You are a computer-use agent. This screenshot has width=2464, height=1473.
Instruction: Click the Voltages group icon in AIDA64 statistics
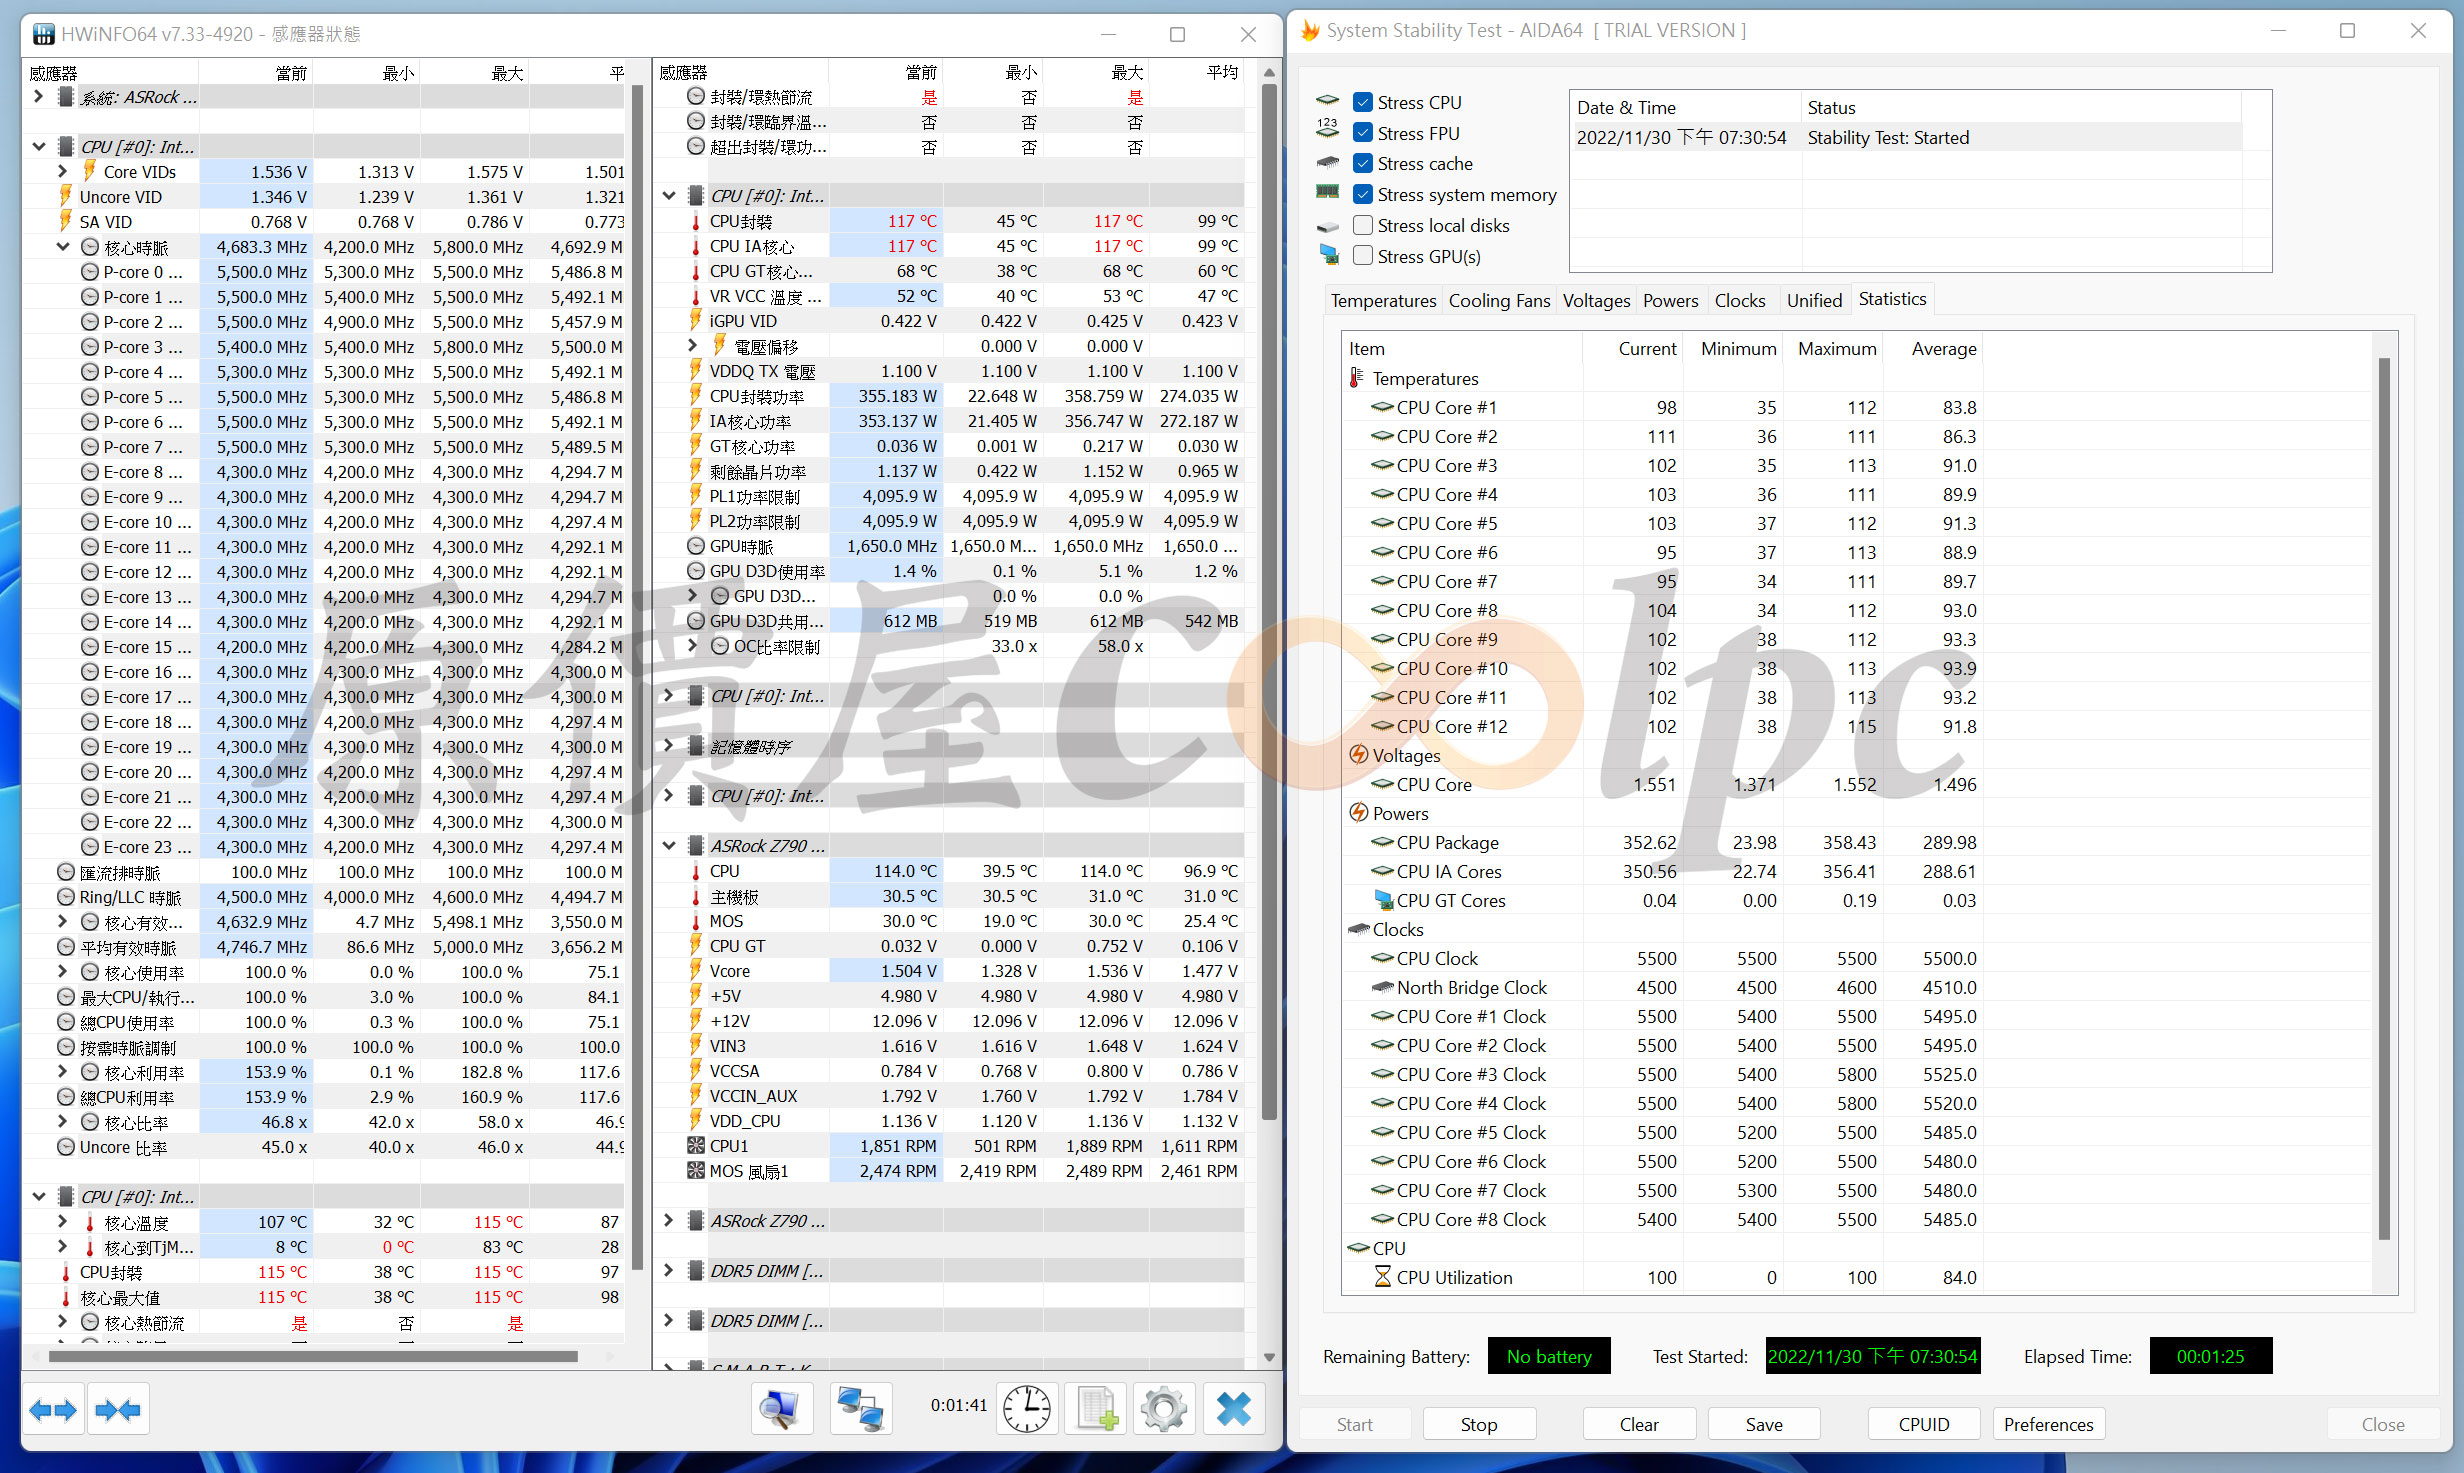pos(1358,755)
